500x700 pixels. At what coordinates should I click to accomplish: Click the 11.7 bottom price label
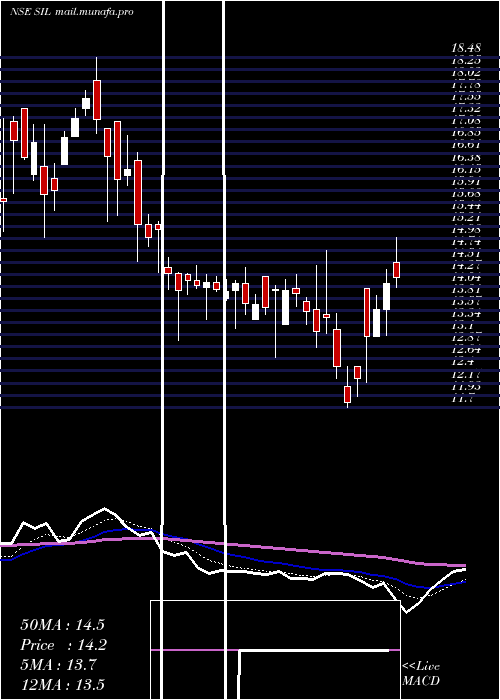click(x=462, y=399)
